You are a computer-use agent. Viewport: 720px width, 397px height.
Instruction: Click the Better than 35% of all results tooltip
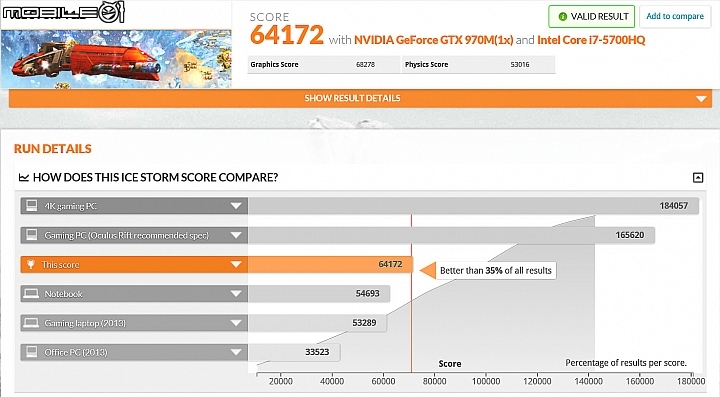pyautogui.click(x=495, y=271)
